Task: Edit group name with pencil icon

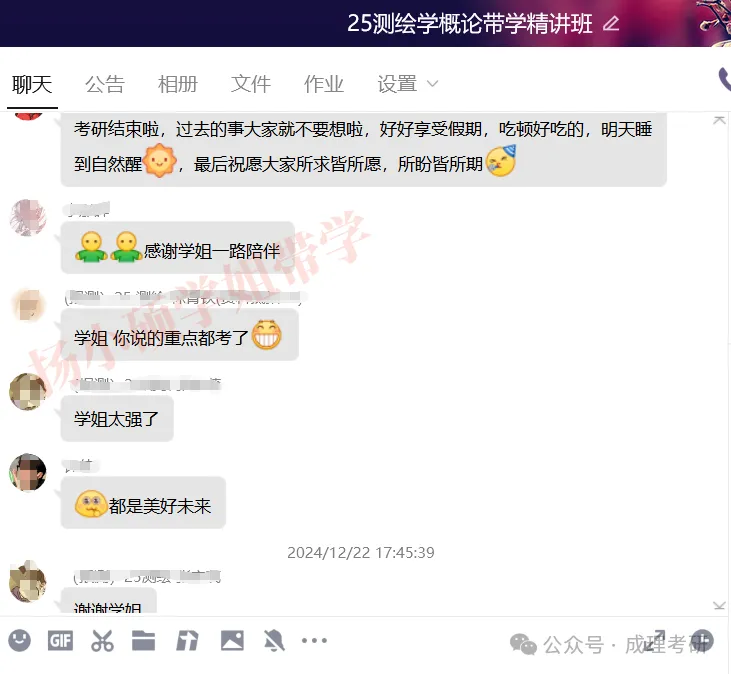Action: click(611, 23)
